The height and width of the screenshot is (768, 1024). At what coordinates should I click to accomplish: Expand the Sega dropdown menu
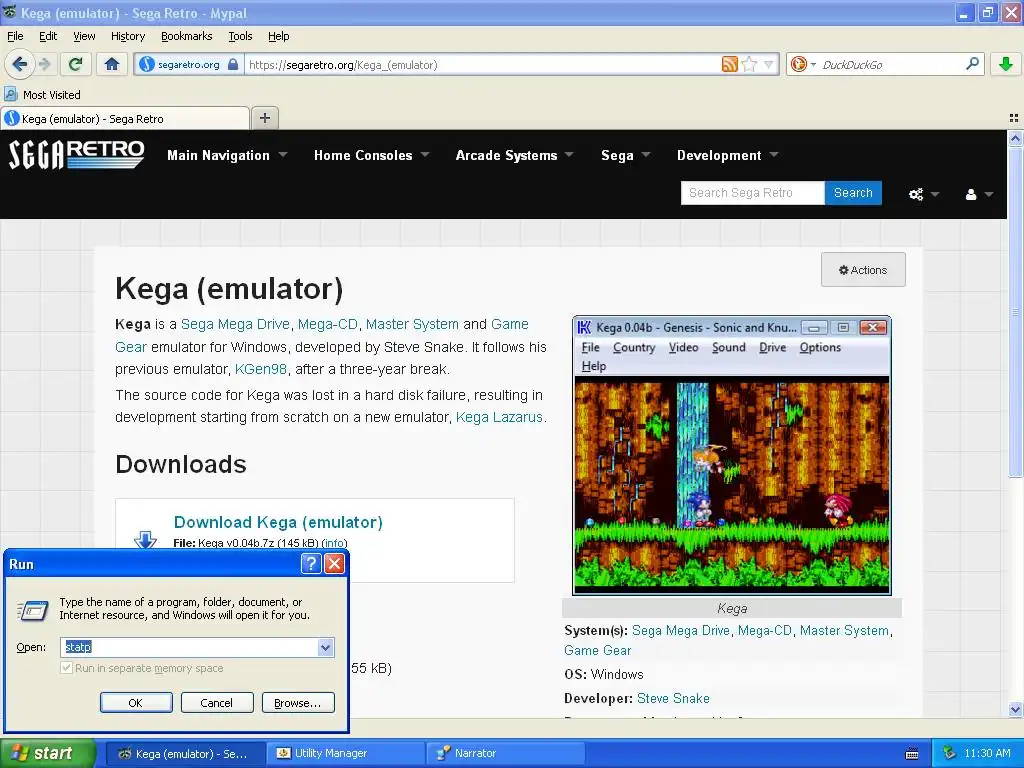(626, 155)
